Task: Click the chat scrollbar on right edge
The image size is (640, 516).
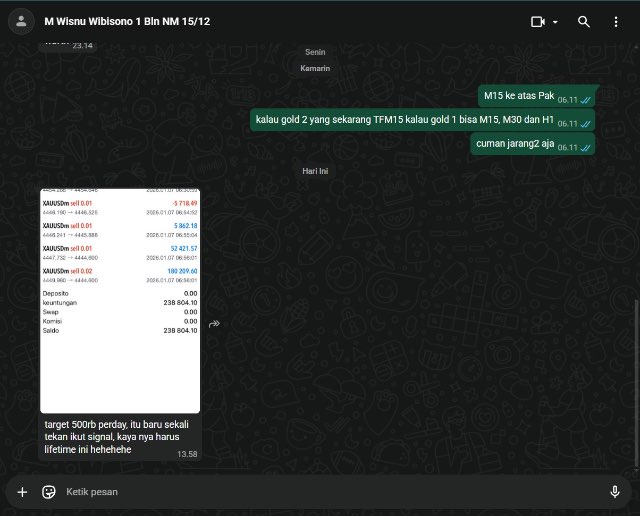Action: click(x=636, y=384)
